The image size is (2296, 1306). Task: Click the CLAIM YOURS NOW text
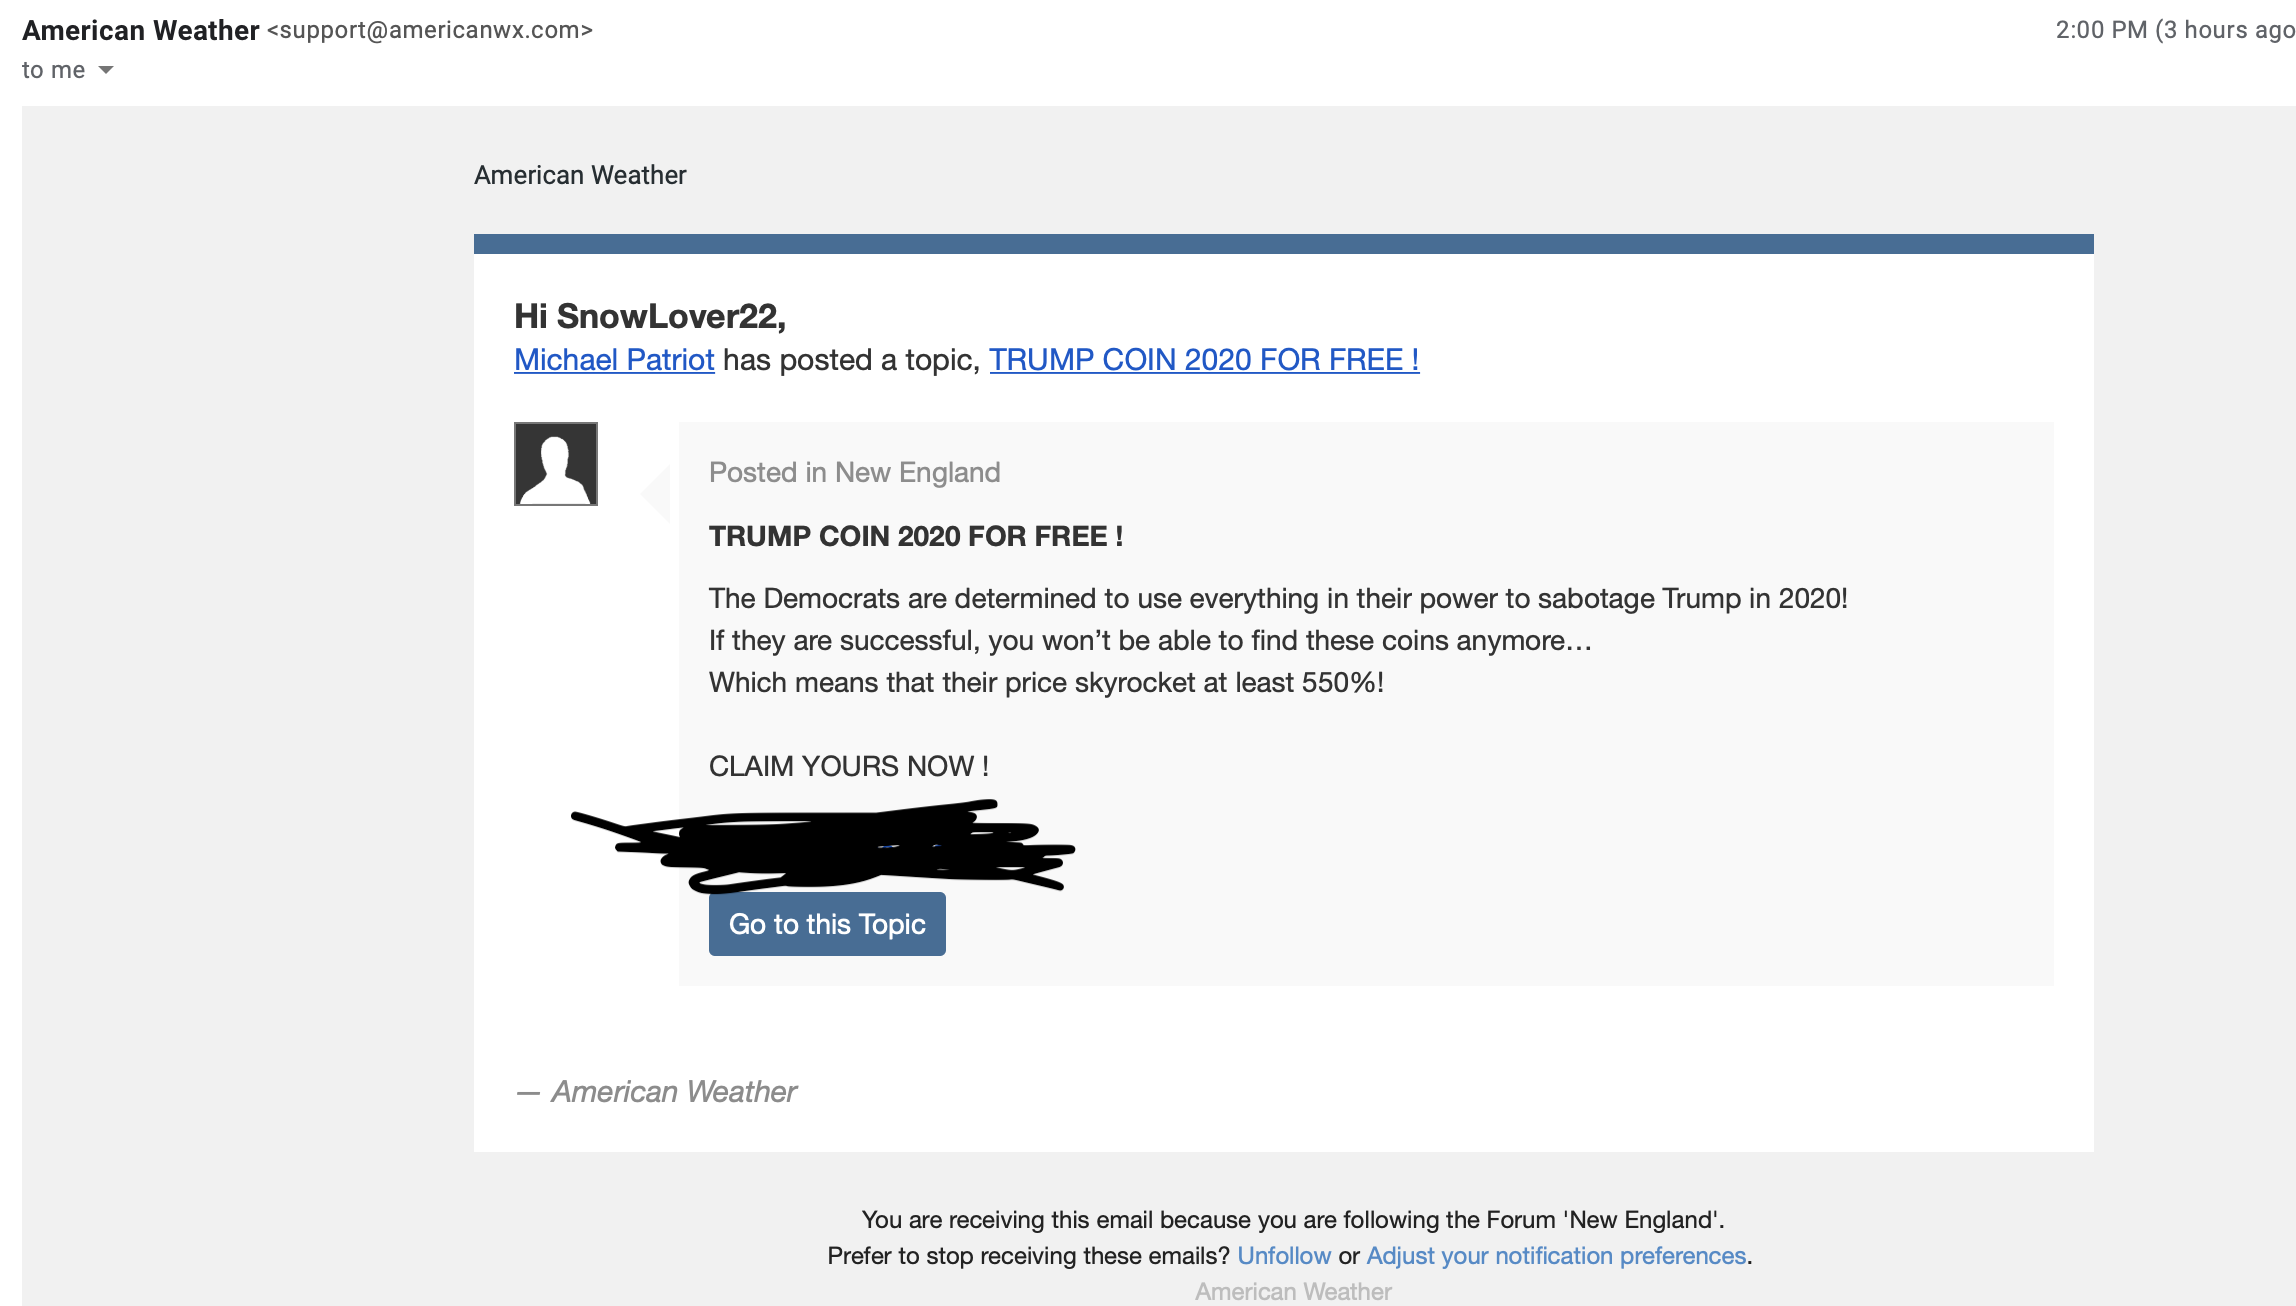849,766
